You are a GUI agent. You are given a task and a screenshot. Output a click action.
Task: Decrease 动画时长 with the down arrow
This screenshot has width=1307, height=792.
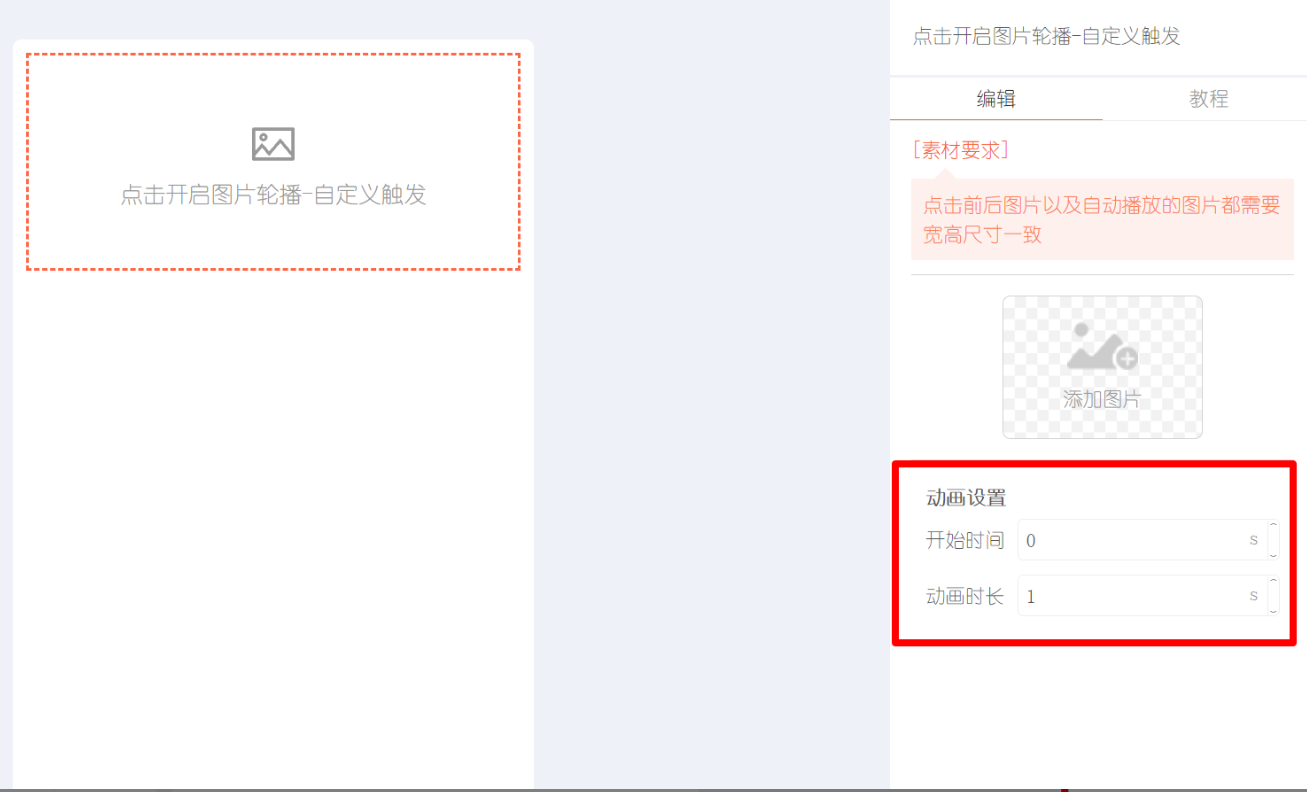coord(1273,608)
